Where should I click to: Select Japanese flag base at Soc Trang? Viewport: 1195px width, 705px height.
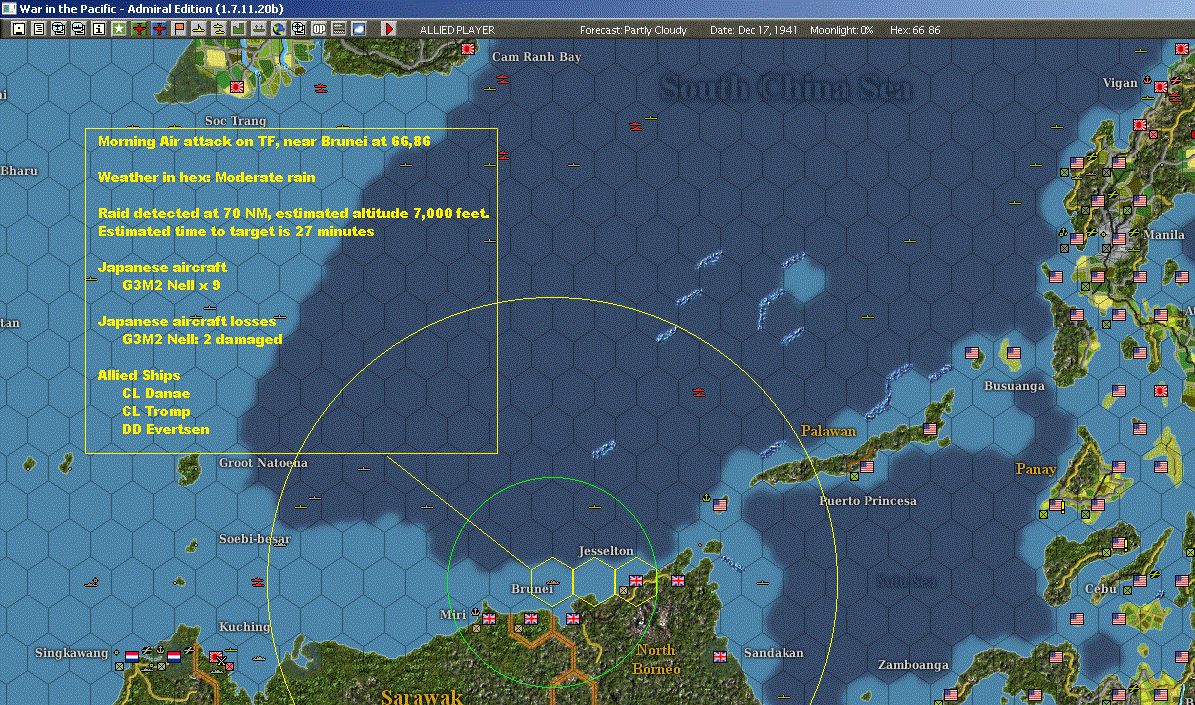point(237,87)
